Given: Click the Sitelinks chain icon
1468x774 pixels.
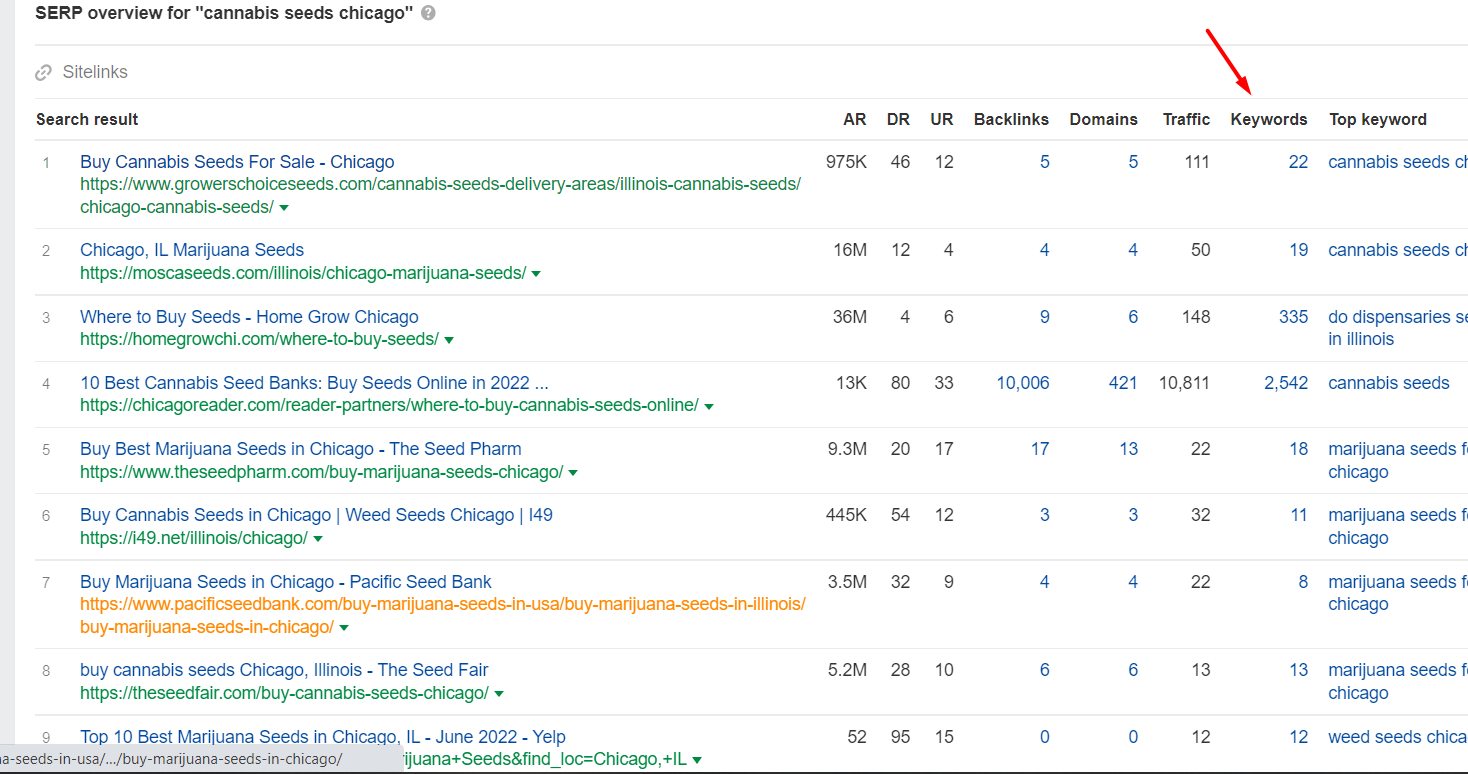Looking at the screenshot, I should 43,72.
